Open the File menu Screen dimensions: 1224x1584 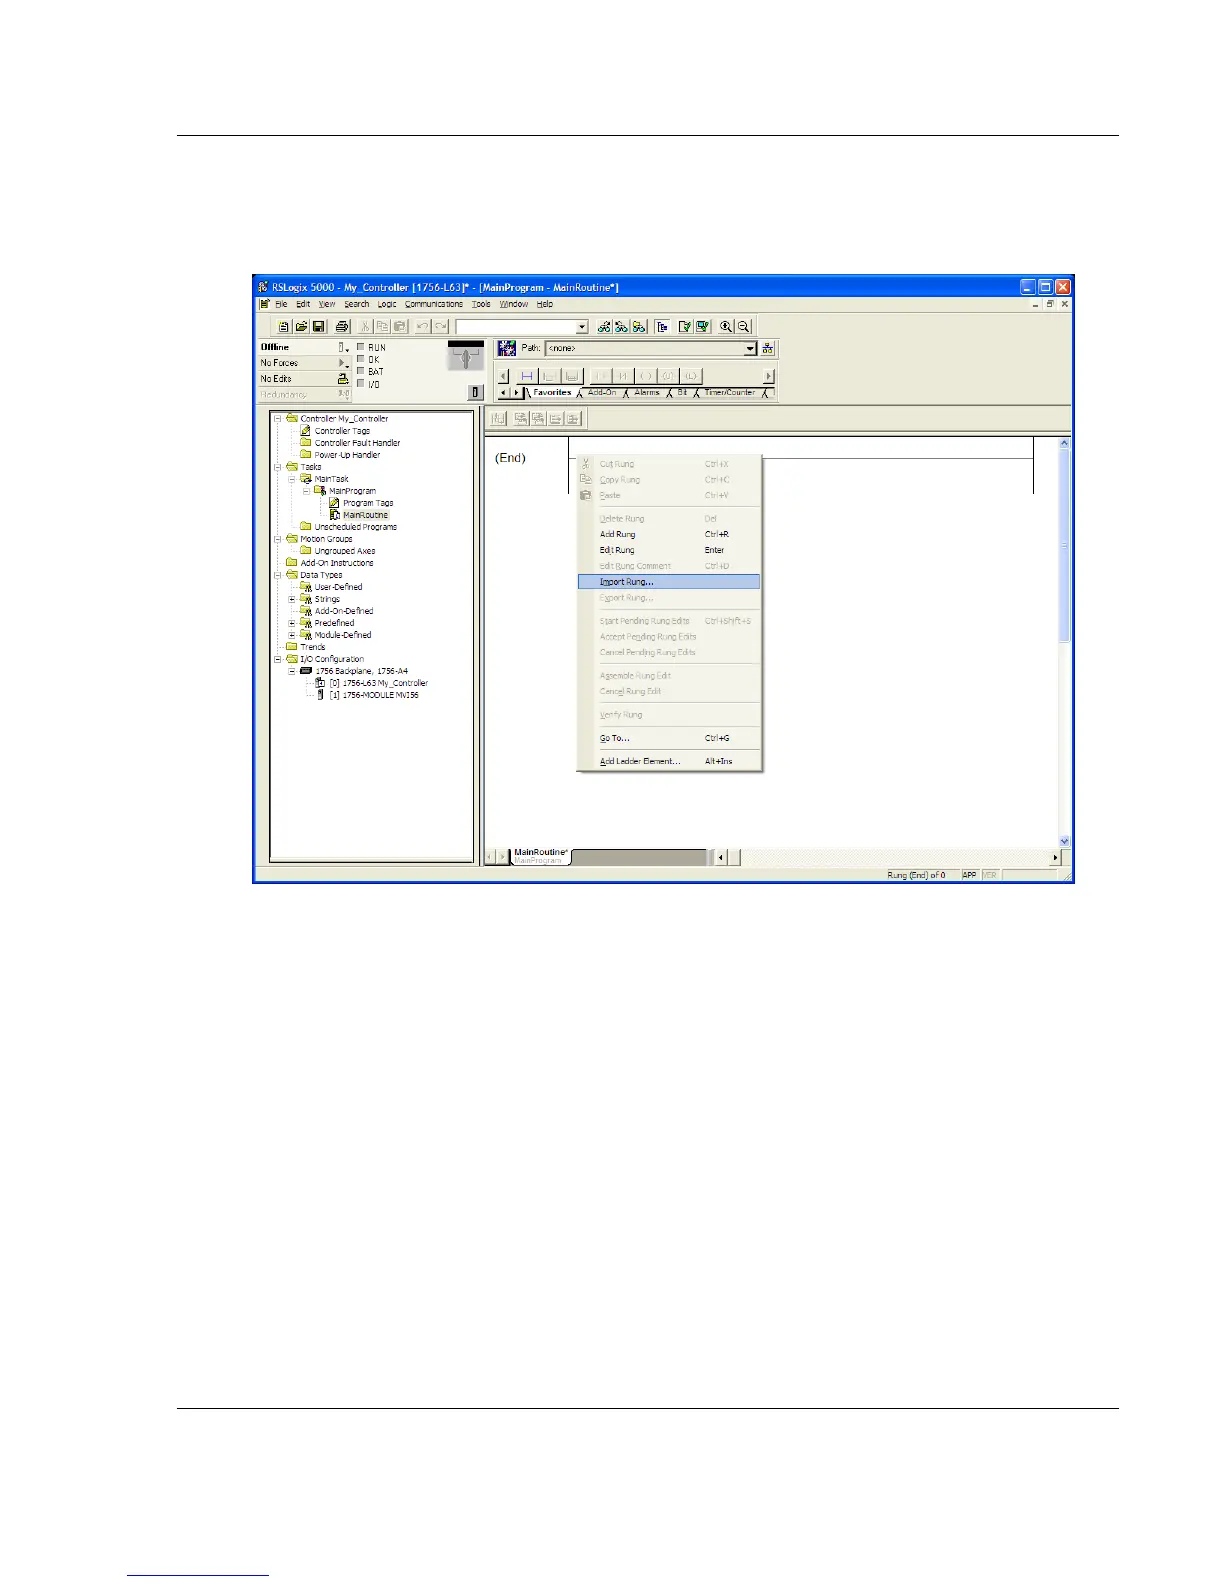(x=282, y=304)
